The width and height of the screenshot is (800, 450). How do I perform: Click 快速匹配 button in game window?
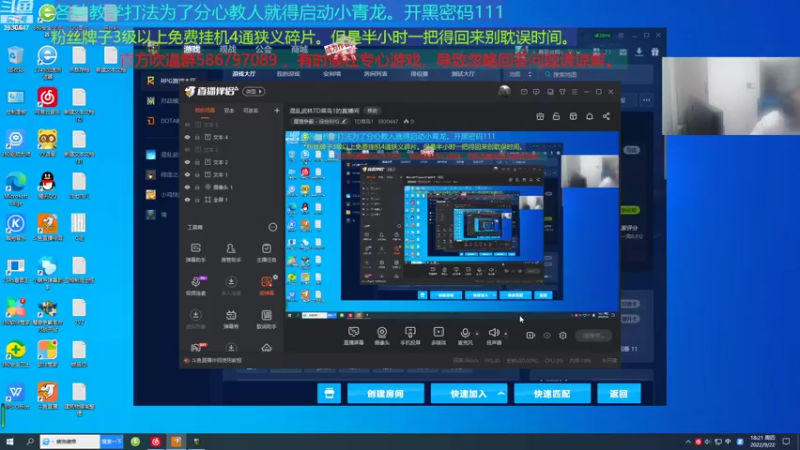point(552,394)
